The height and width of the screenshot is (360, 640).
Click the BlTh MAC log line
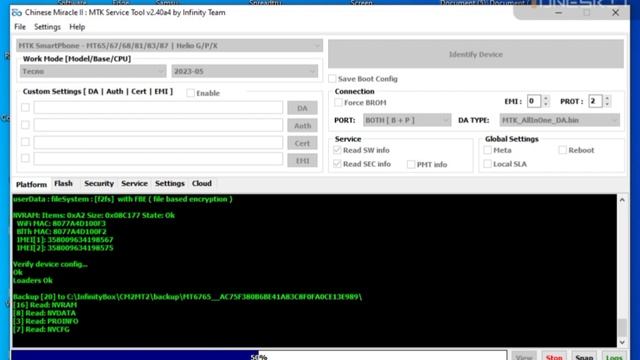[61, 231]
